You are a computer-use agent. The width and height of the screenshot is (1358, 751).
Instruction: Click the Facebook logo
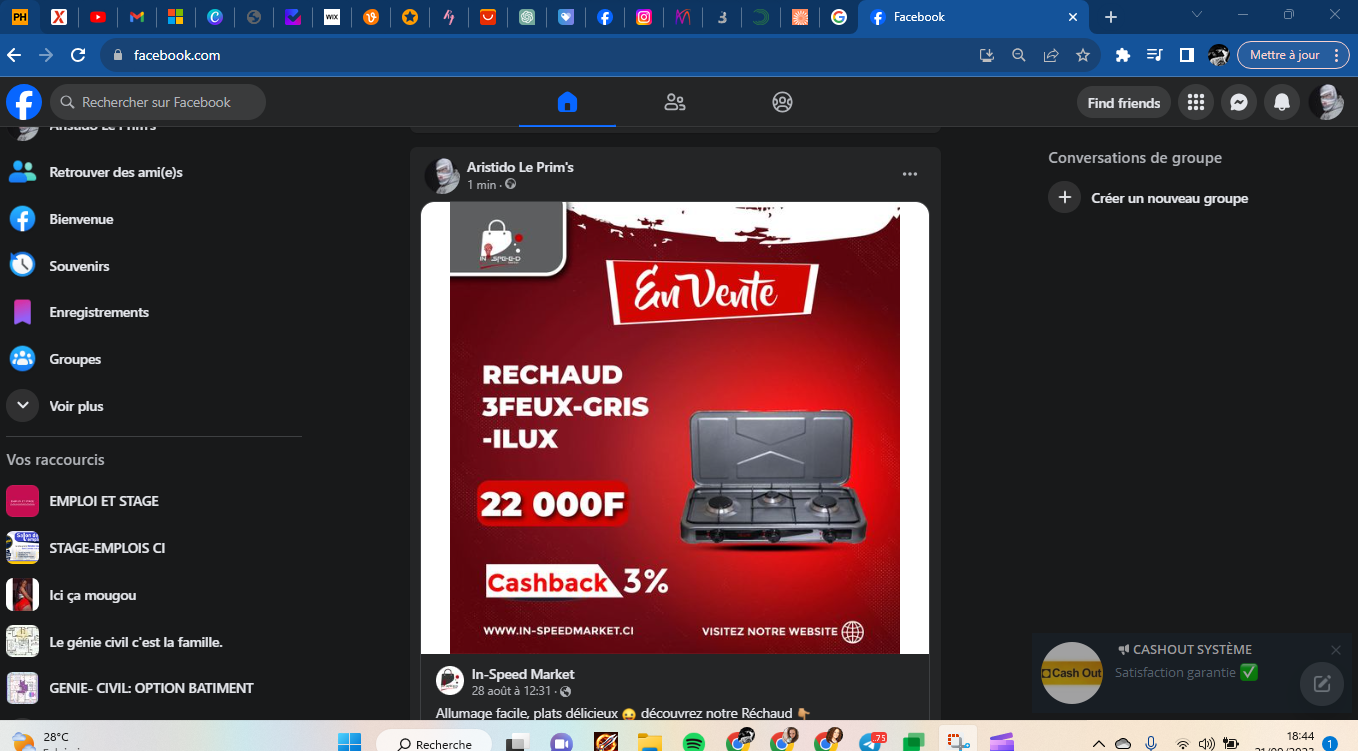(24, 102)
